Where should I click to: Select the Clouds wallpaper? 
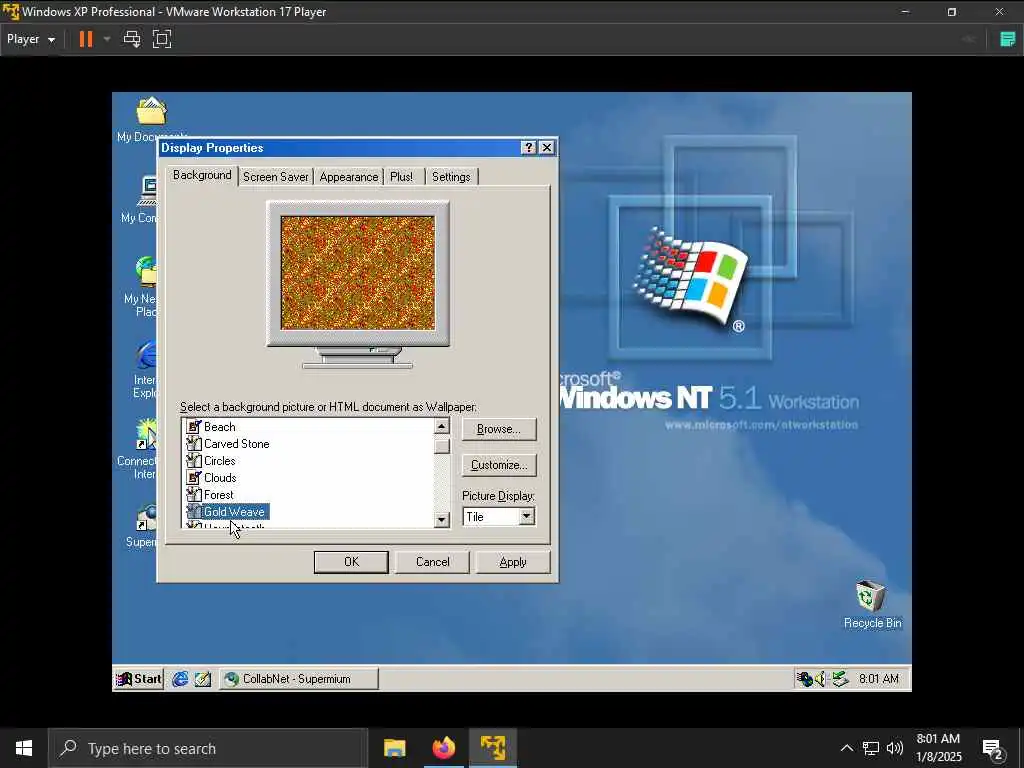click(220, 478)
